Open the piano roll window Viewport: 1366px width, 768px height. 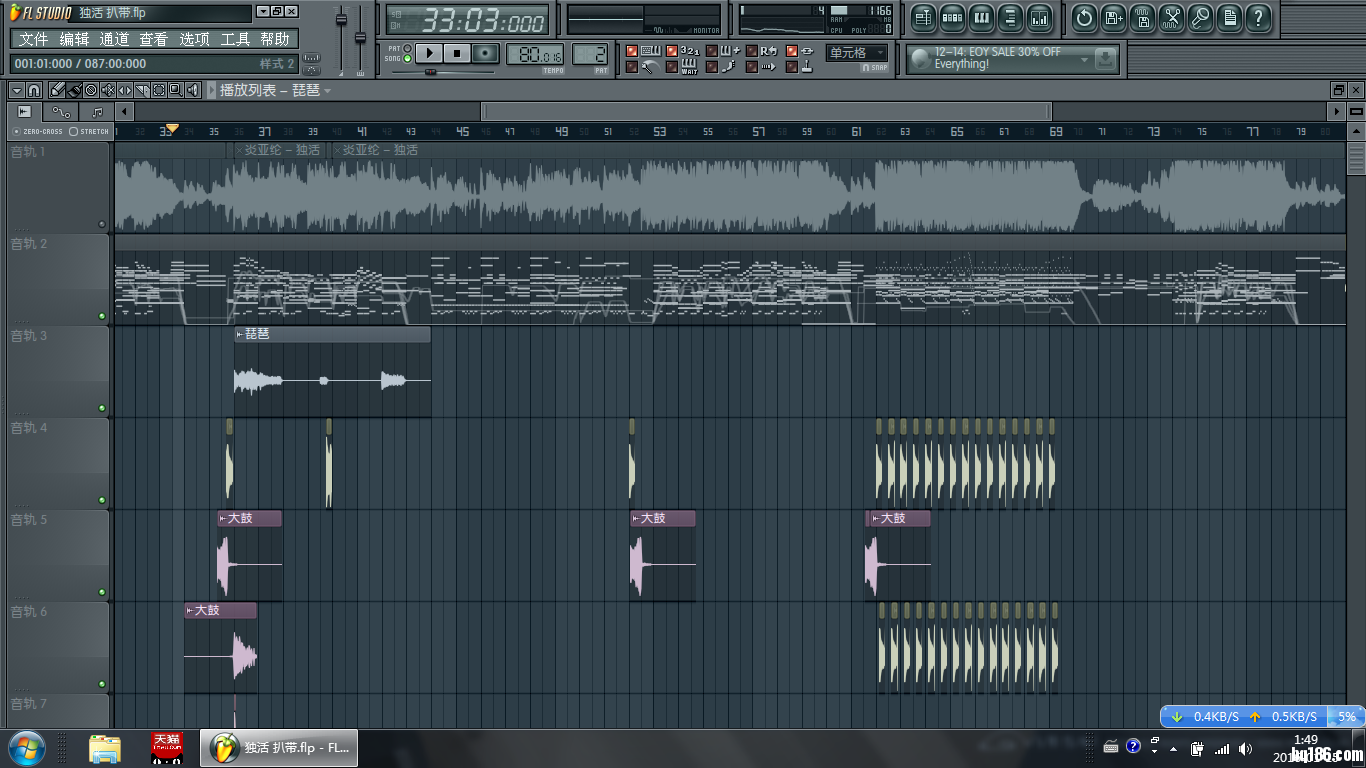coord(981,18)
